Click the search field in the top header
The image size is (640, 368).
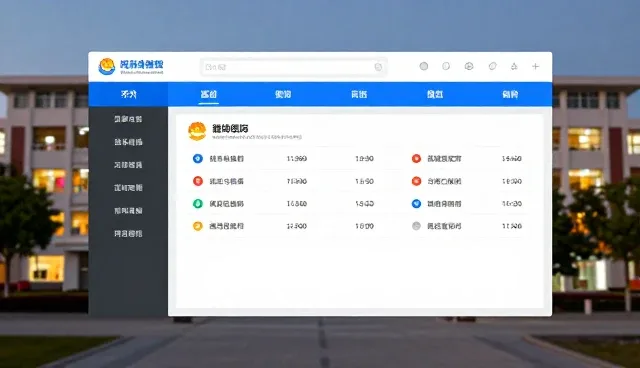[293, 67]
